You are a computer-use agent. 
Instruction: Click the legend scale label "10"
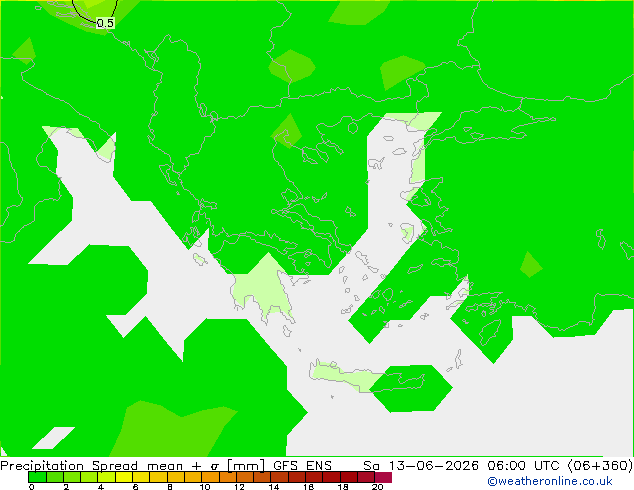tap(205, 487)
